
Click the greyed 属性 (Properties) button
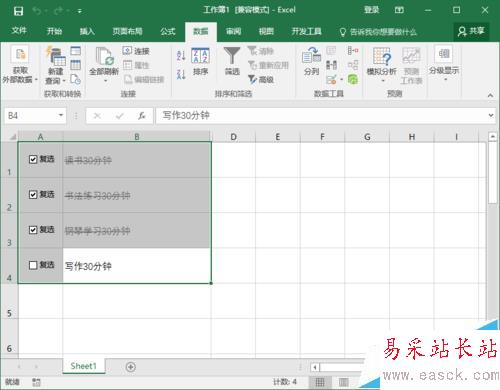coord(136,65)
